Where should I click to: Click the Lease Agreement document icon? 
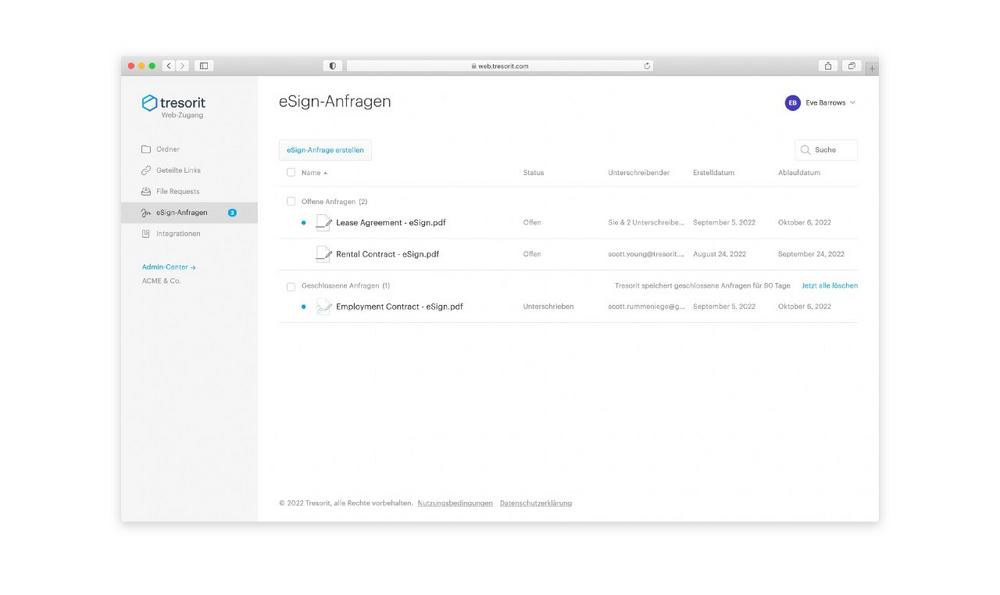click(323, 222)
